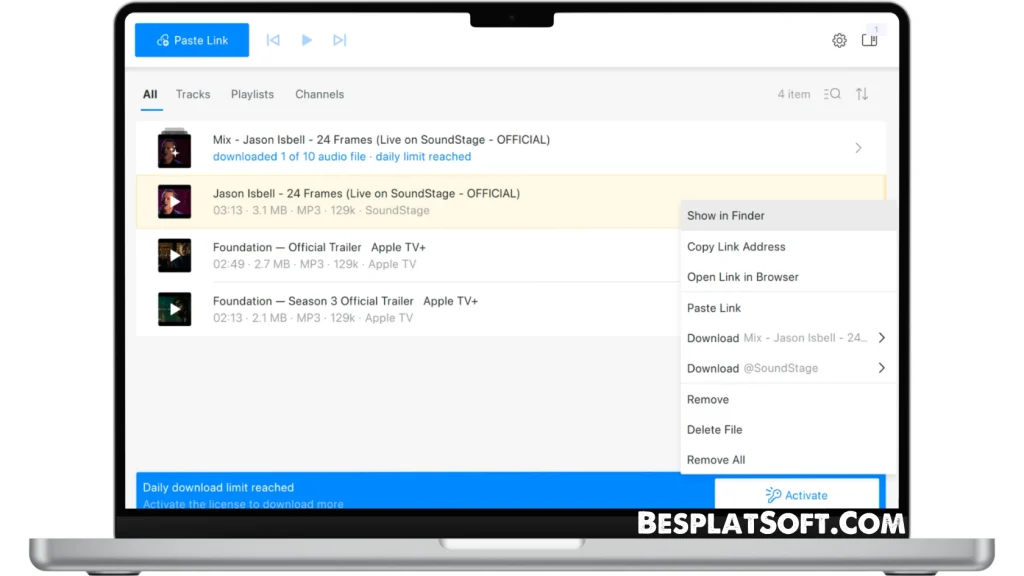Expand Download Mix submenu arrow
Viewport: 1024px width, 576px height.
point(881,338)
